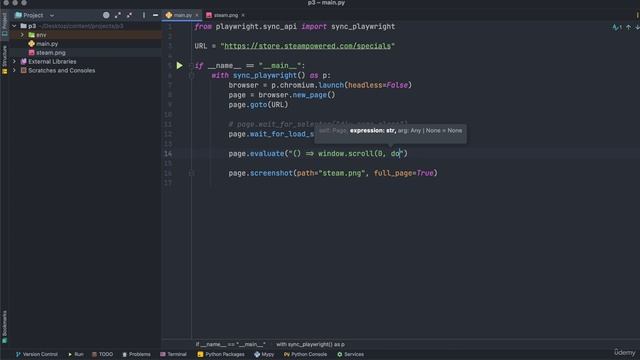Toggle the Bookmarks tool window stripe button

coord(4,327)
